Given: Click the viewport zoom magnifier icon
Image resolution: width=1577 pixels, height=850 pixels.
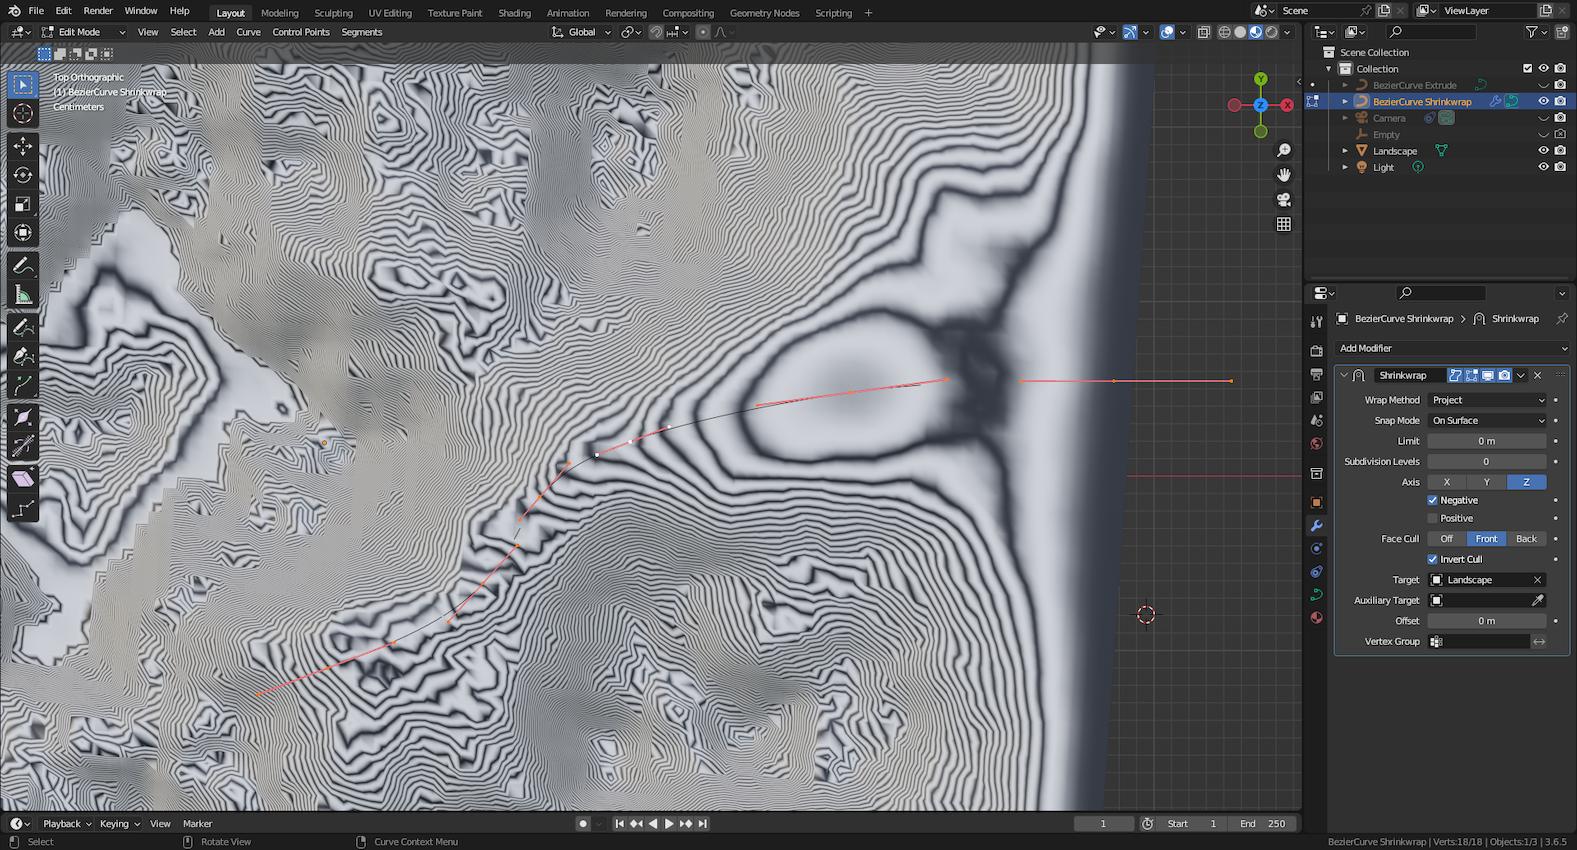Looking at the screenshot, I should (x=1284, y=150).
